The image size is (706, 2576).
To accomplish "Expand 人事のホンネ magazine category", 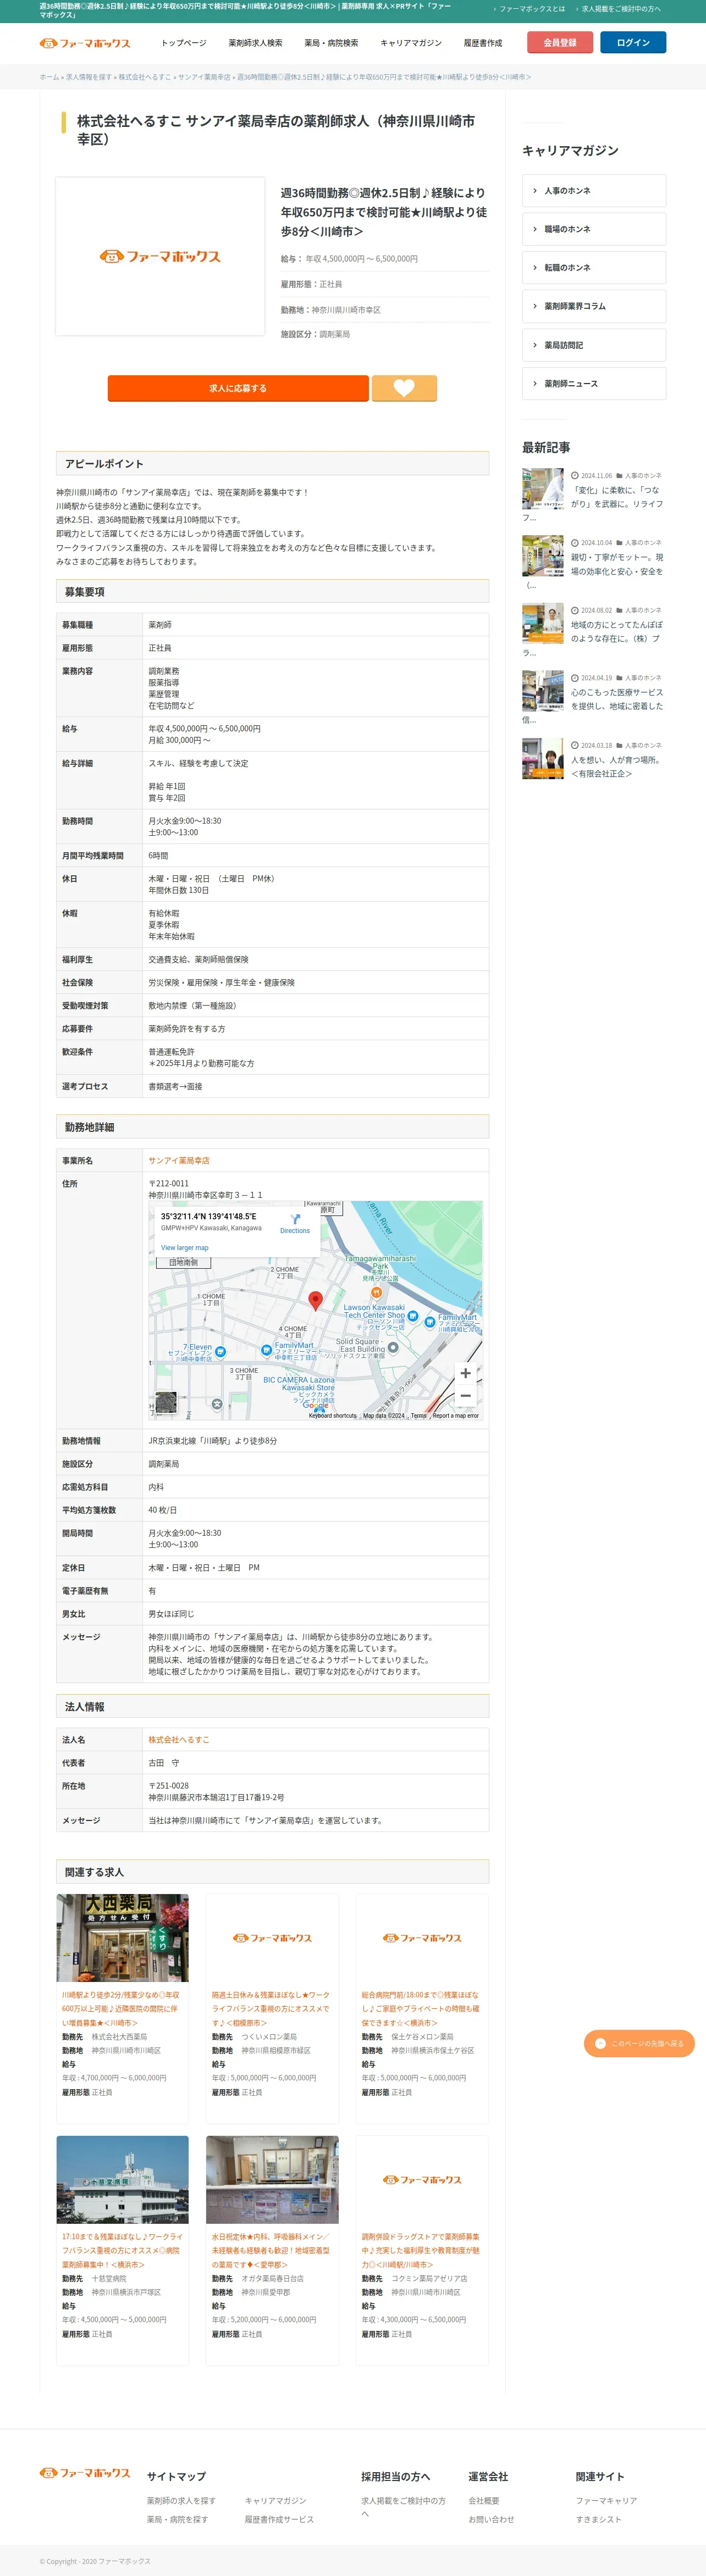I will click(x=594, y=190).
